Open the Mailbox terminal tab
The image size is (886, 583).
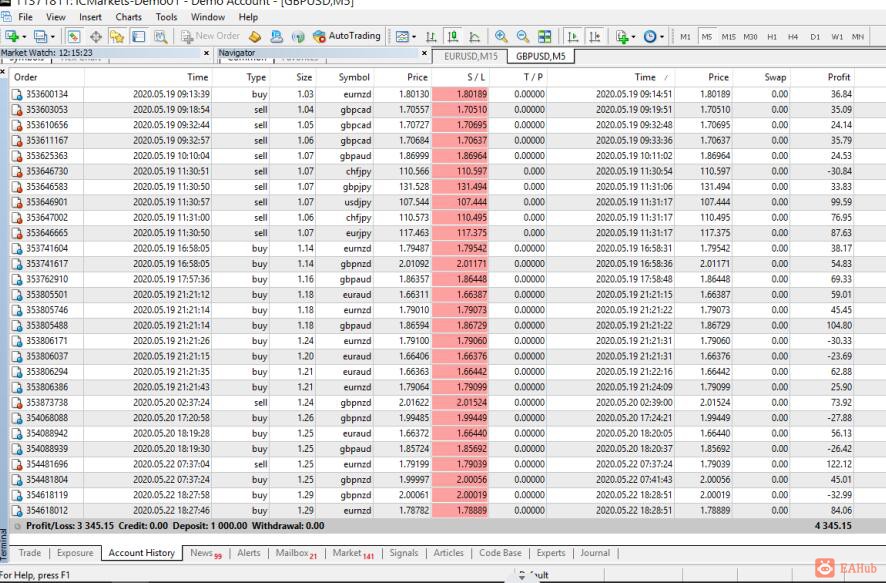pos(296,553)
